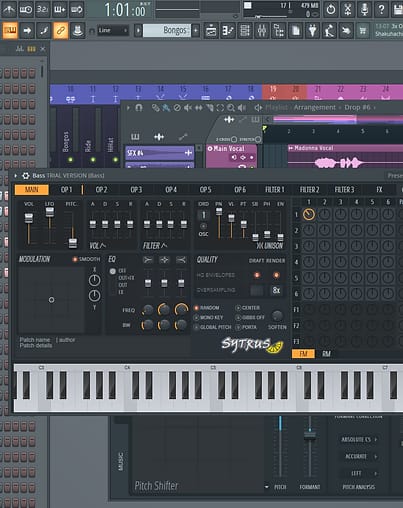Expand the LEFT option arrow
The height and width of the screenshot is (508, 403).
click(376, 473)
